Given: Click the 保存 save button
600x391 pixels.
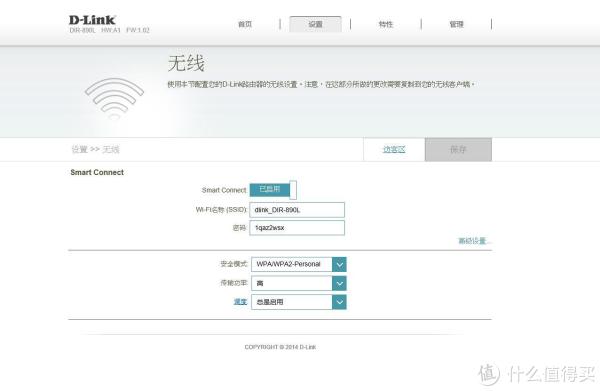Looking at the screenshot, I should tap(458, 149).
